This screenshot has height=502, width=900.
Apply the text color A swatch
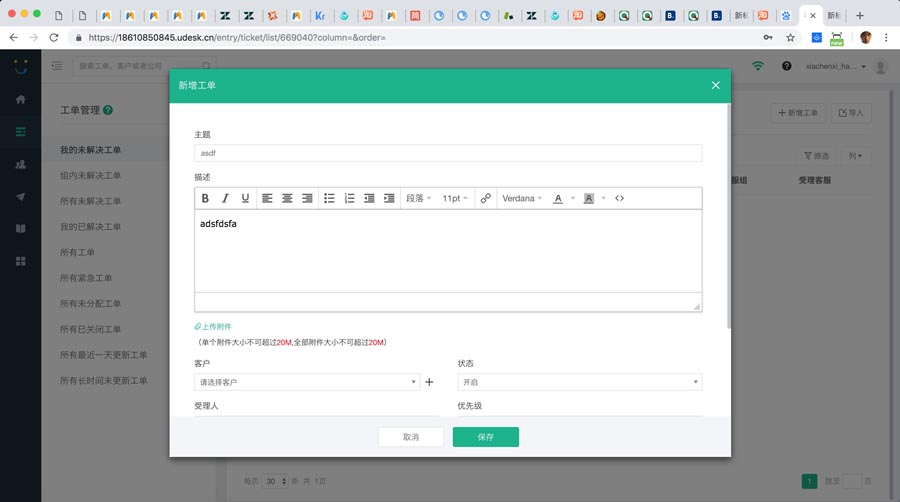[x=558, y=198]
